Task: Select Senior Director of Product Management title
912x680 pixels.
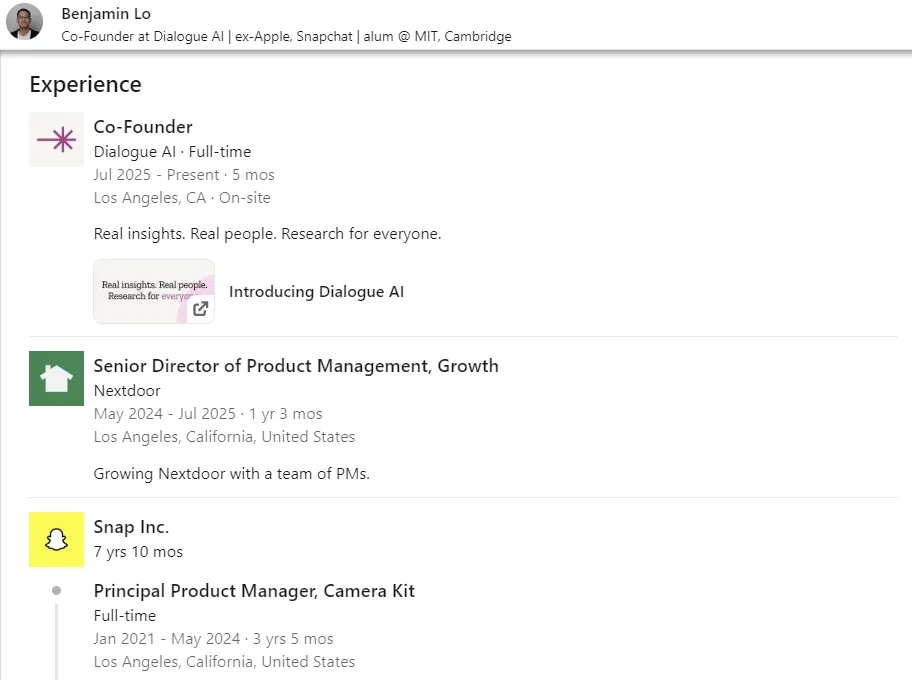Action: tap(295, 366)
